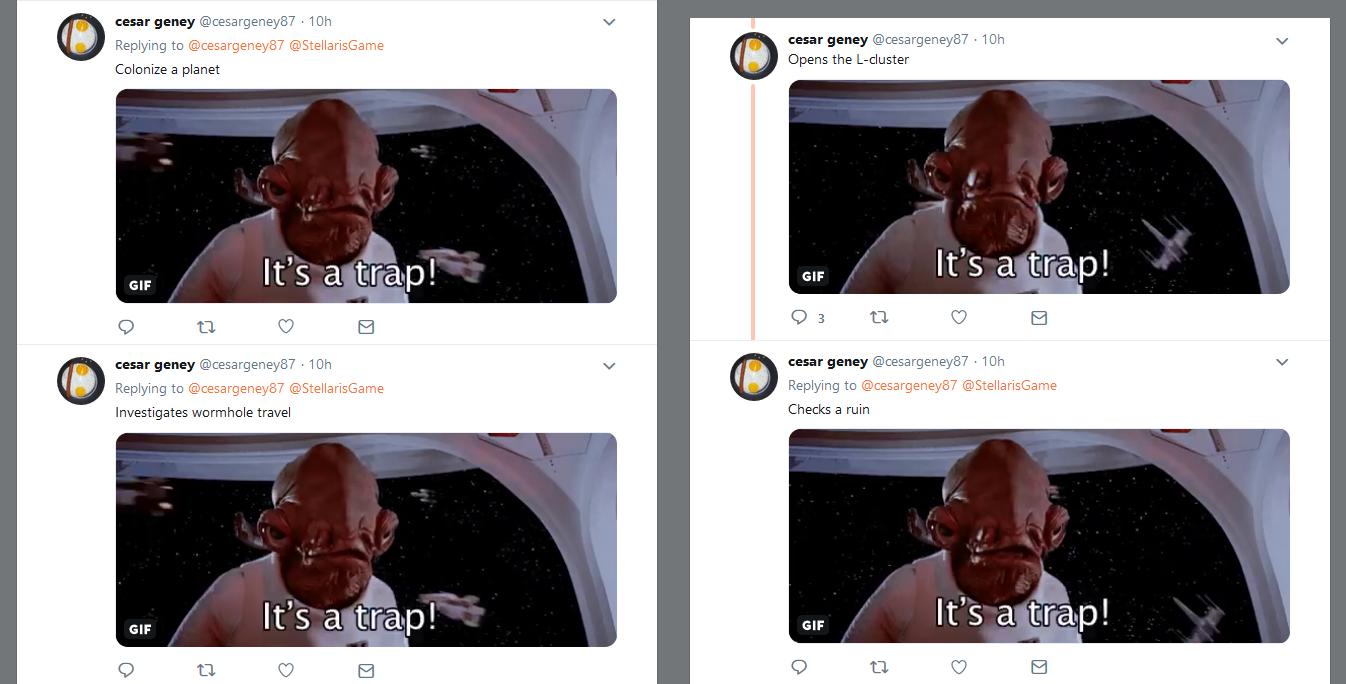Play the GIF in 'Opens the L-cluster' tweet
This screenshot has height=684, width=1346.
1039,187
